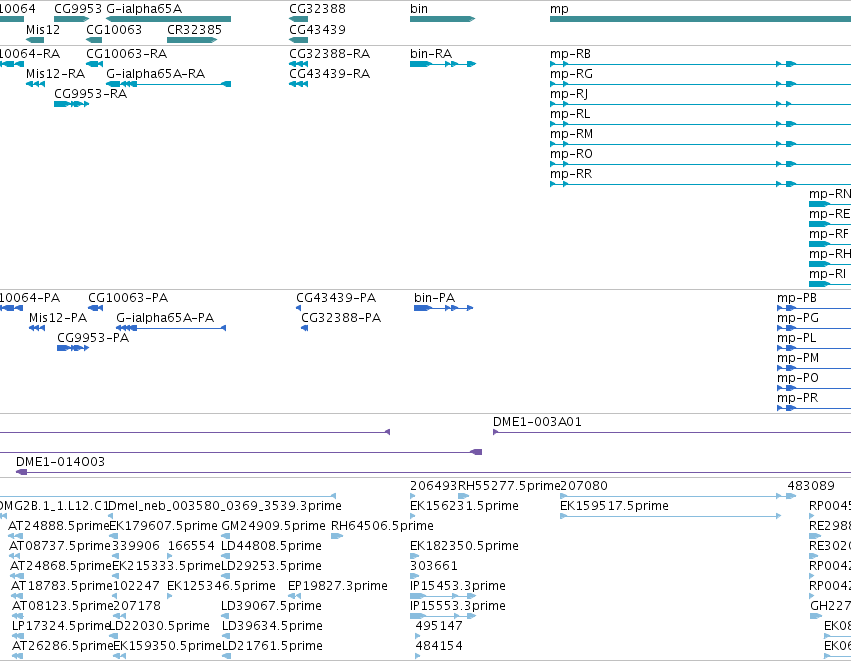Select the mp-RR transcript label
The width and height of the screenshot is (851, 661).
(571, 174)
